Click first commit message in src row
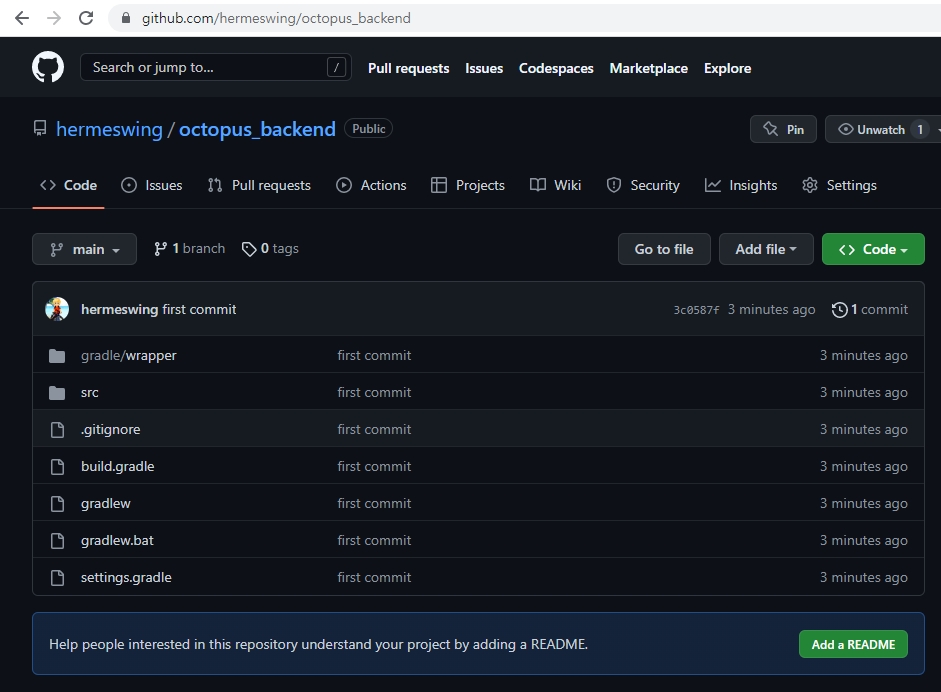The height and width of the screenshot is (692, 941). point(374,393)
